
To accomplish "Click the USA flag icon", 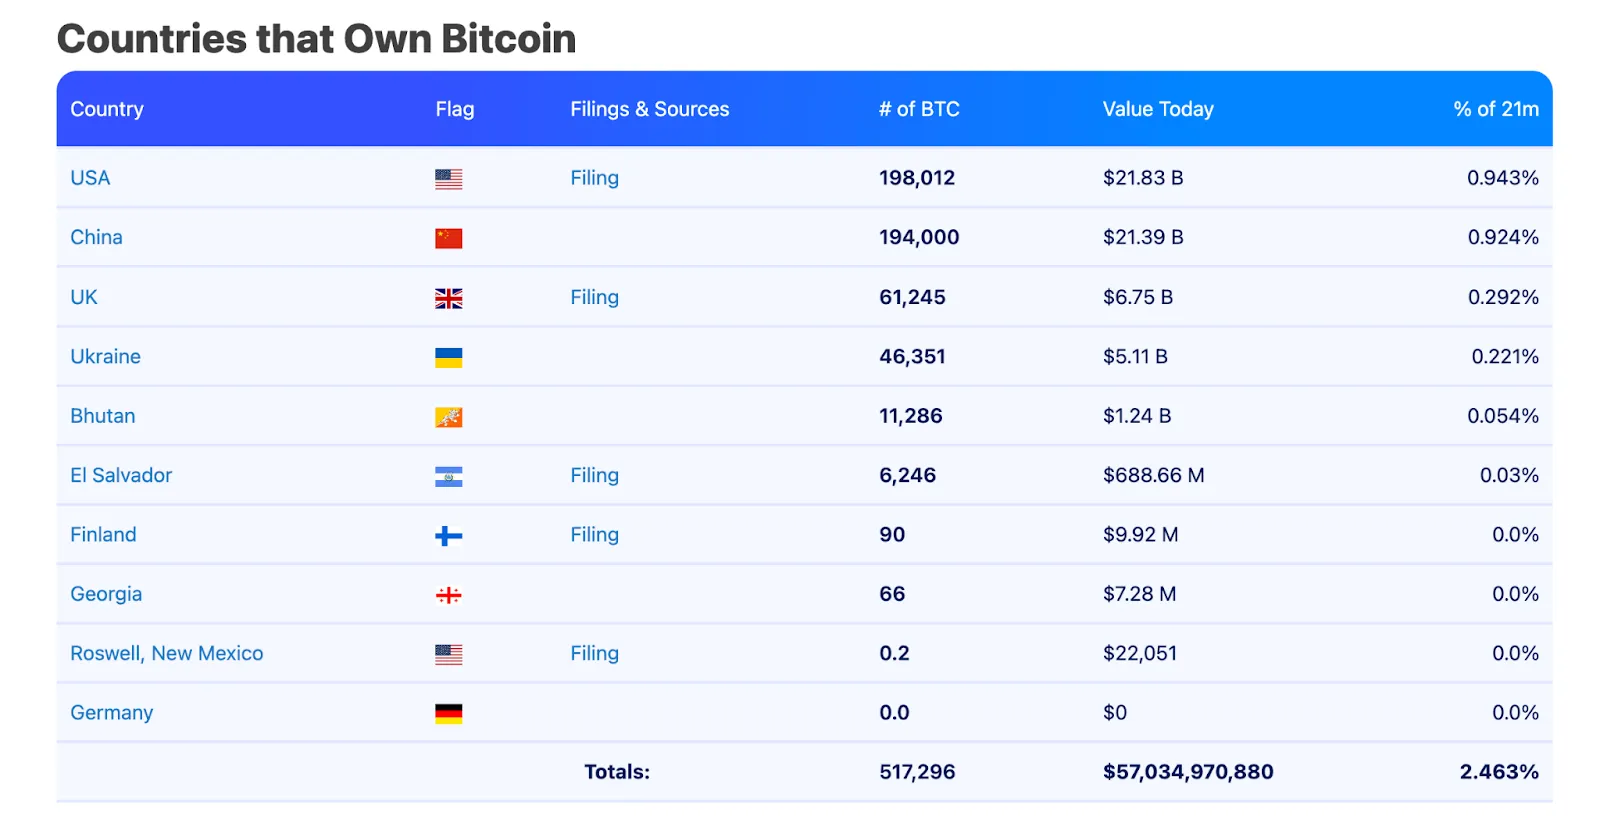I will 449,178.
